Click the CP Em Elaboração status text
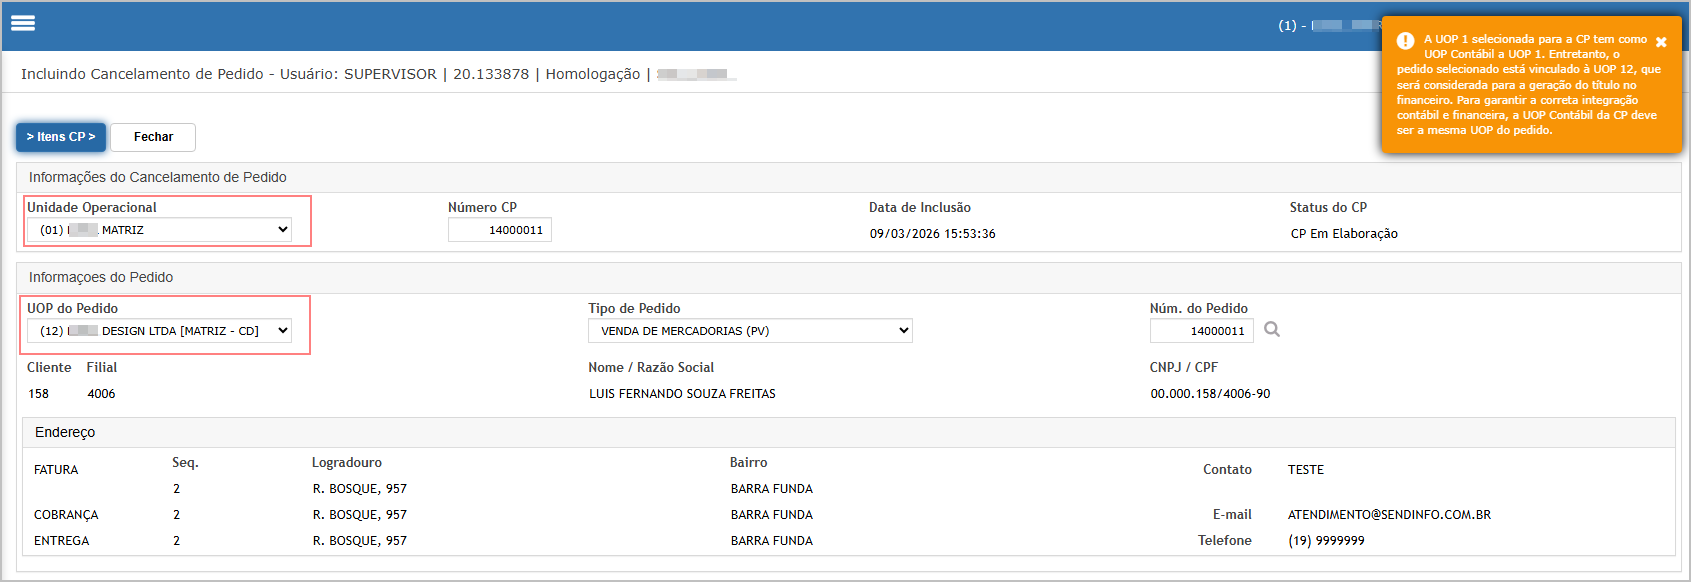The height and width of the screenshot is (582, 1691). (x=1344, y=234)
